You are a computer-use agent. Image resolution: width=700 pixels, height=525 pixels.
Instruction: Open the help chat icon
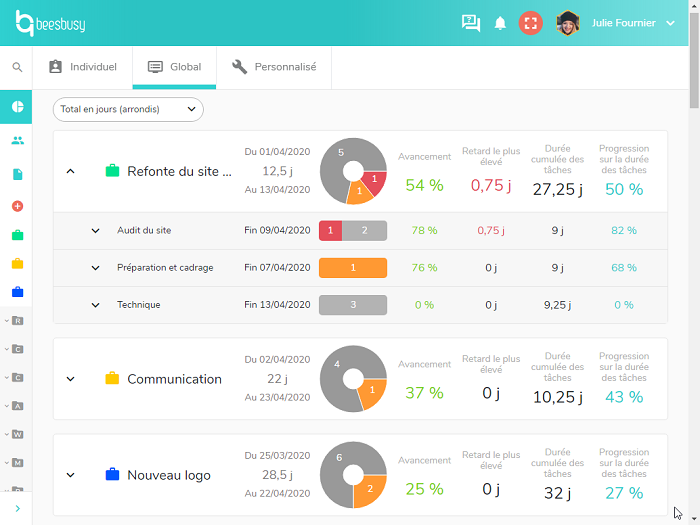click(x=471, y=23)
